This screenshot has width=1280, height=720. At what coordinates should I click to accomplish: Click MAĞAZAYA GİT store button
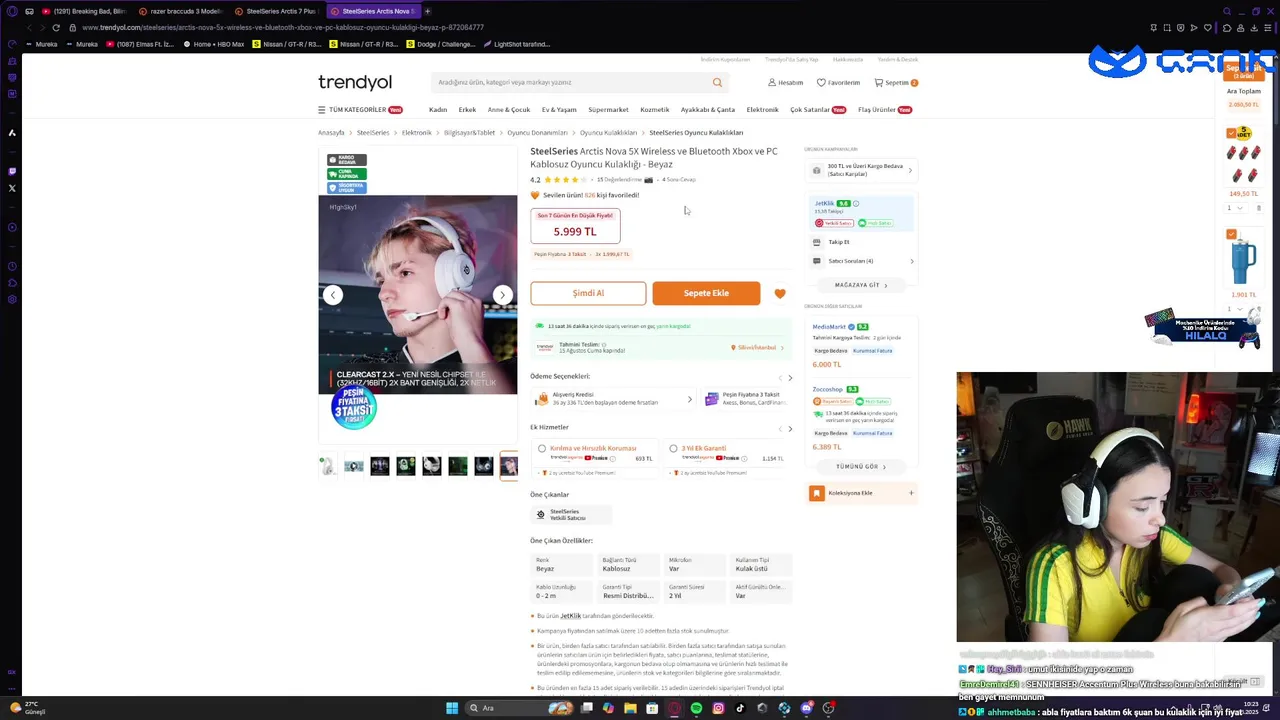point(861,285)
